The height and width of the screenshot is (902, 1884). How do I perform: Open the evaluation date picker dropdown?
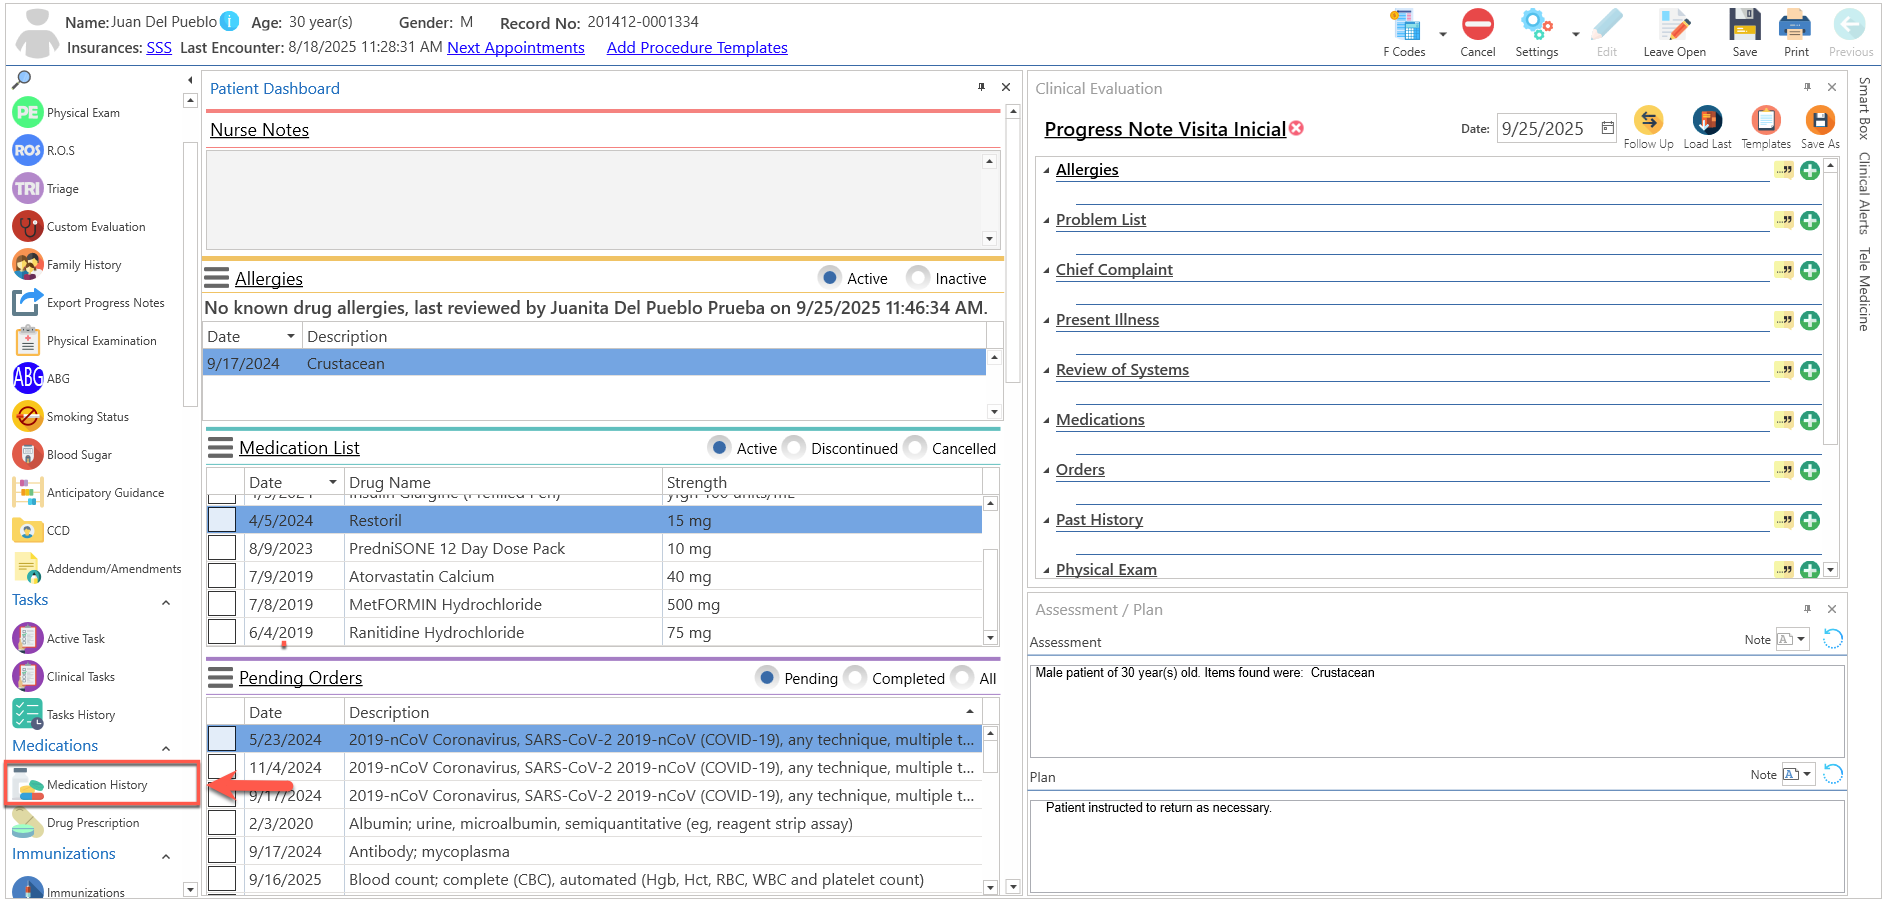click(x=1608, y=128)
